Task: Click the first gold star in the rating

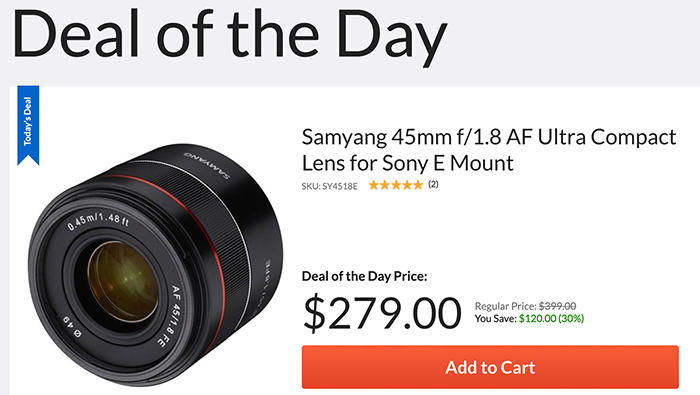Action: tap(374, 185)
